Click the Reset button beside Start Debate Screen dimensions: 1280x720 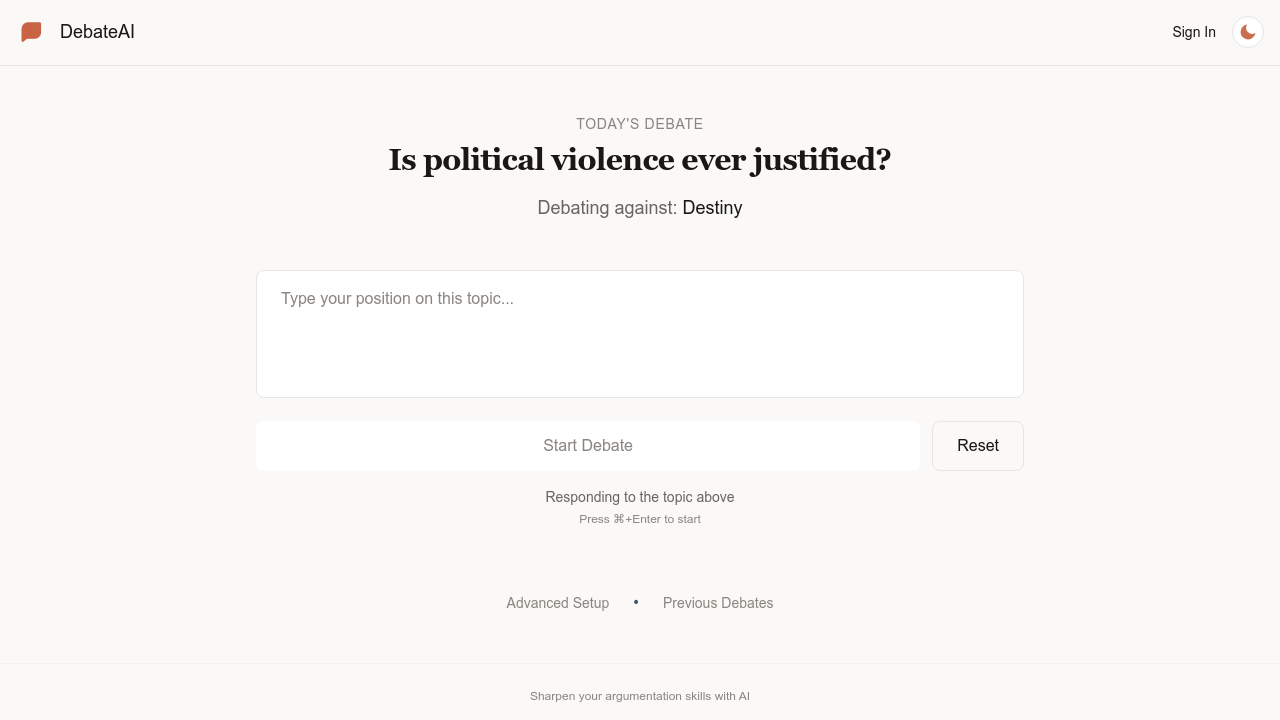click(x=977, y=445)
